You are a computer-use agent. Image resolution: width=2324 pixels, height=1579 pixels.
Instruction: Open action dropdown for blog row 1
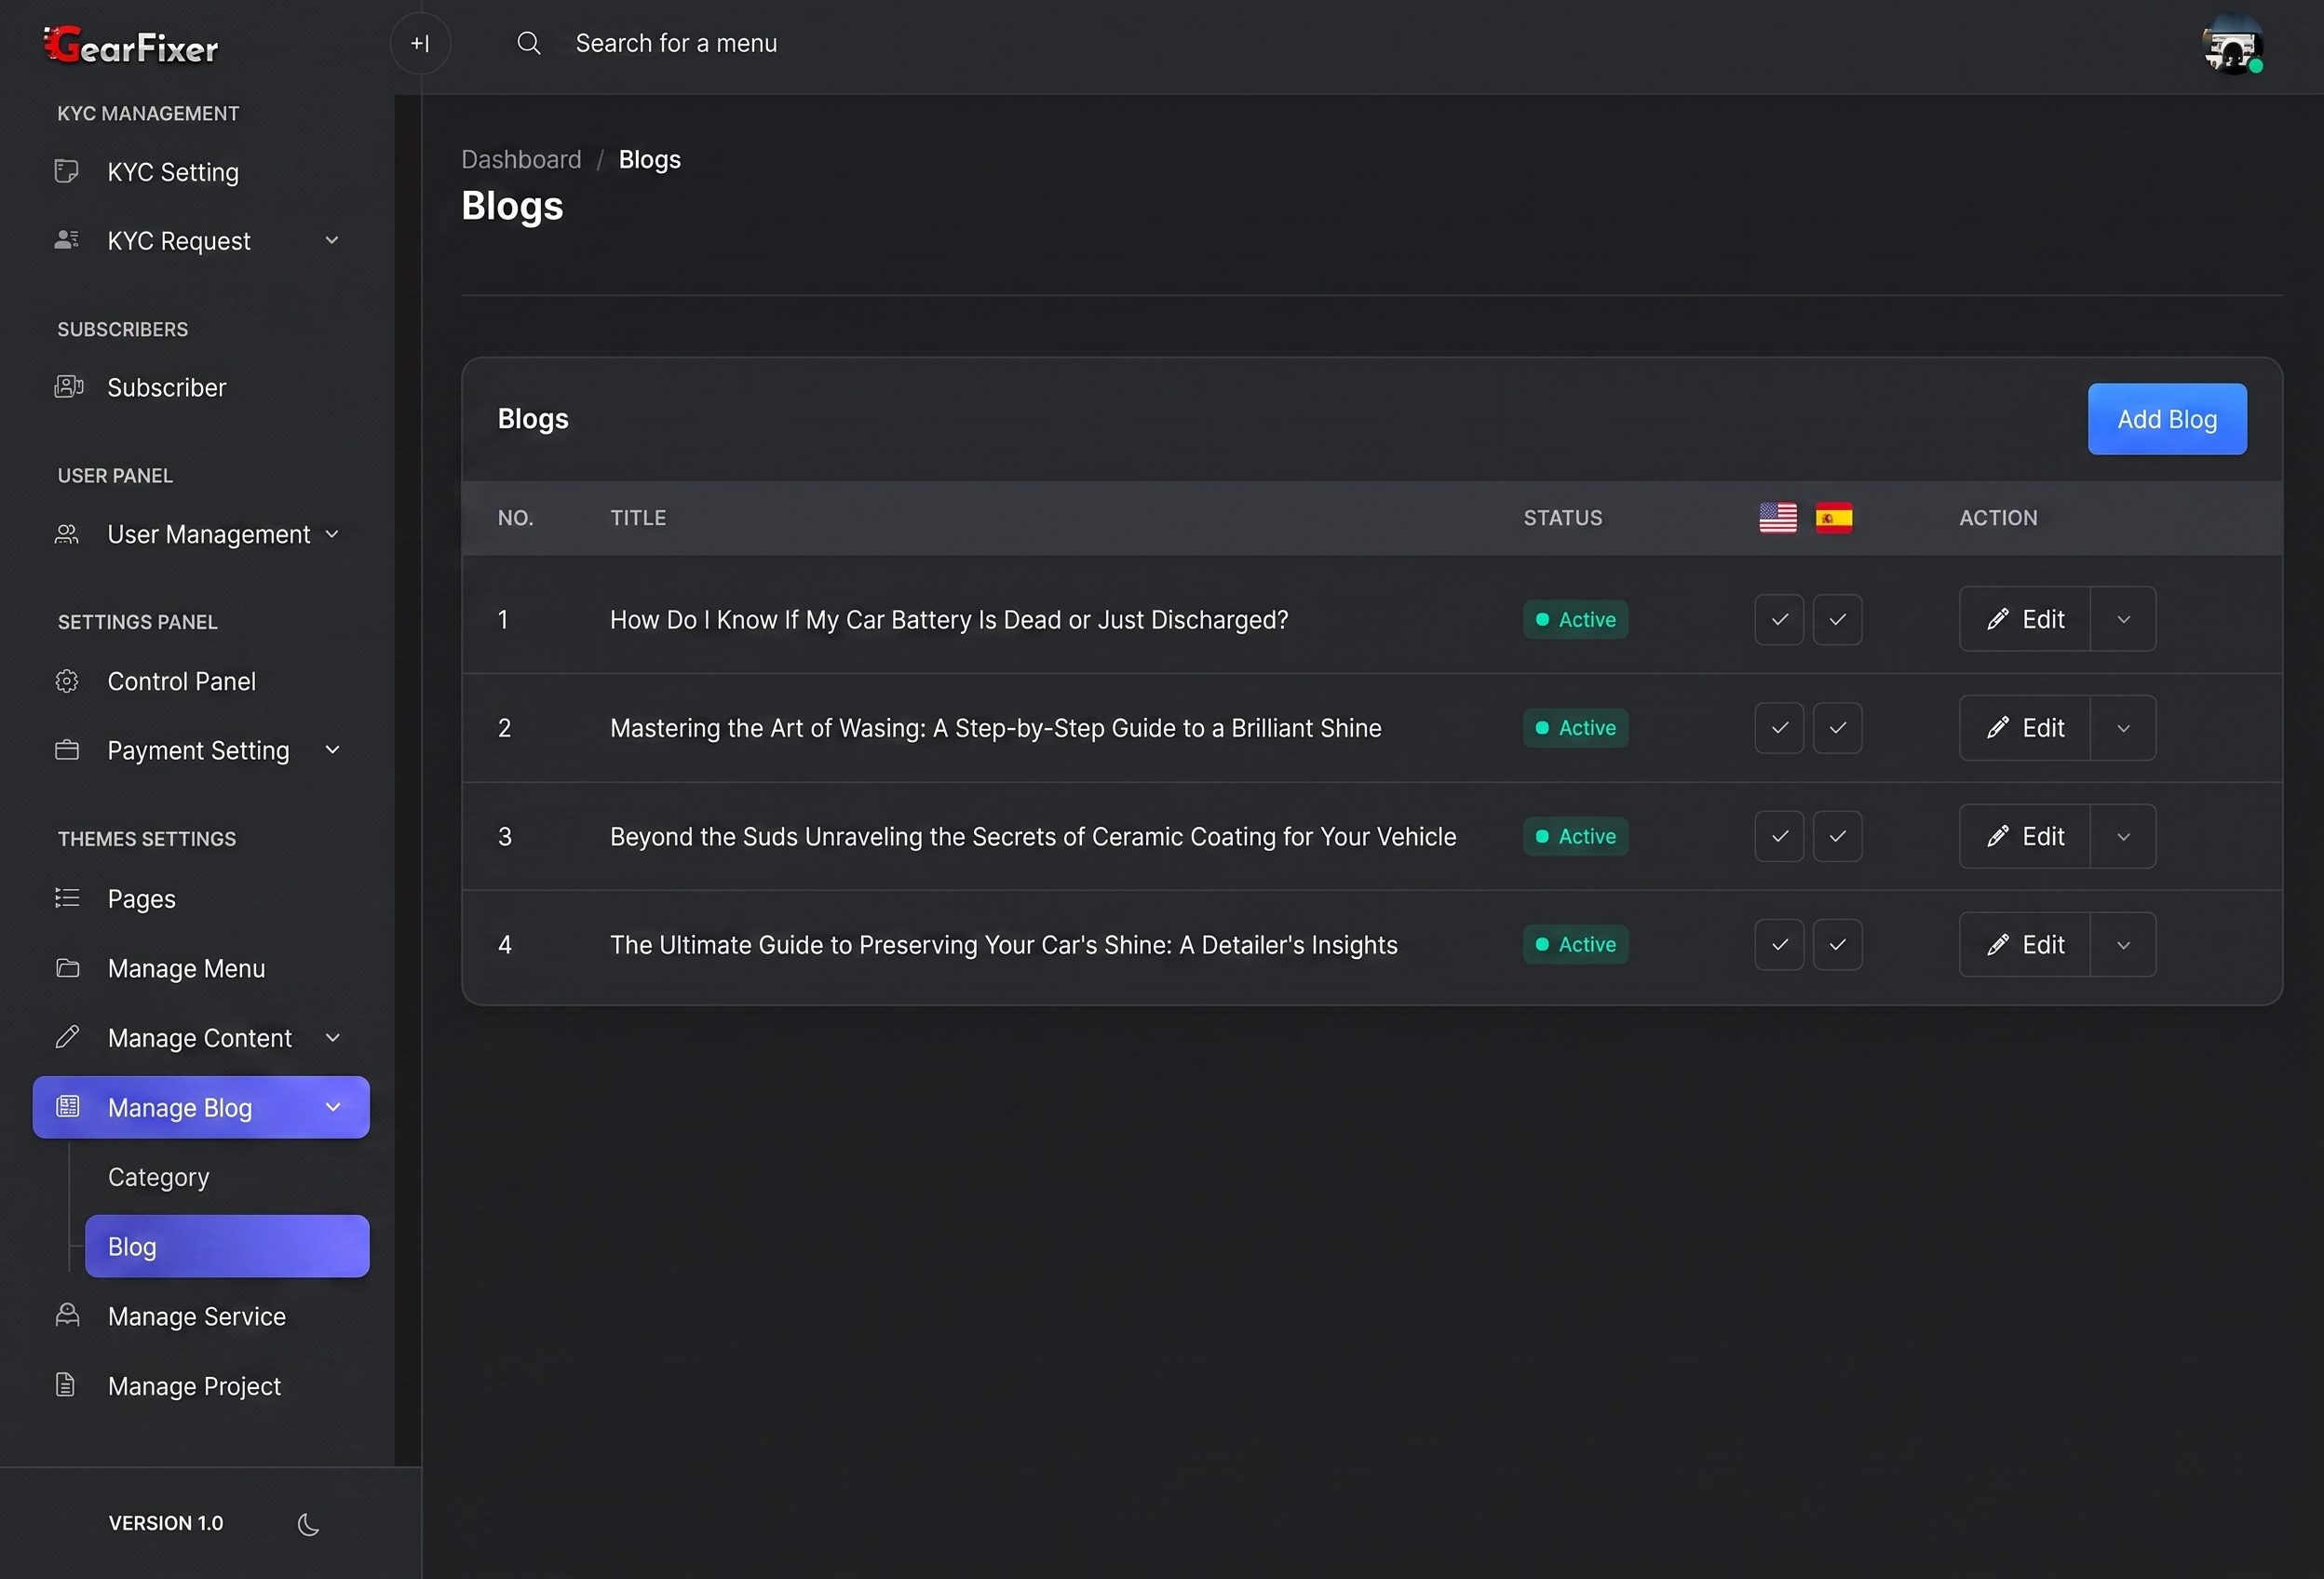coord(2123,619)
